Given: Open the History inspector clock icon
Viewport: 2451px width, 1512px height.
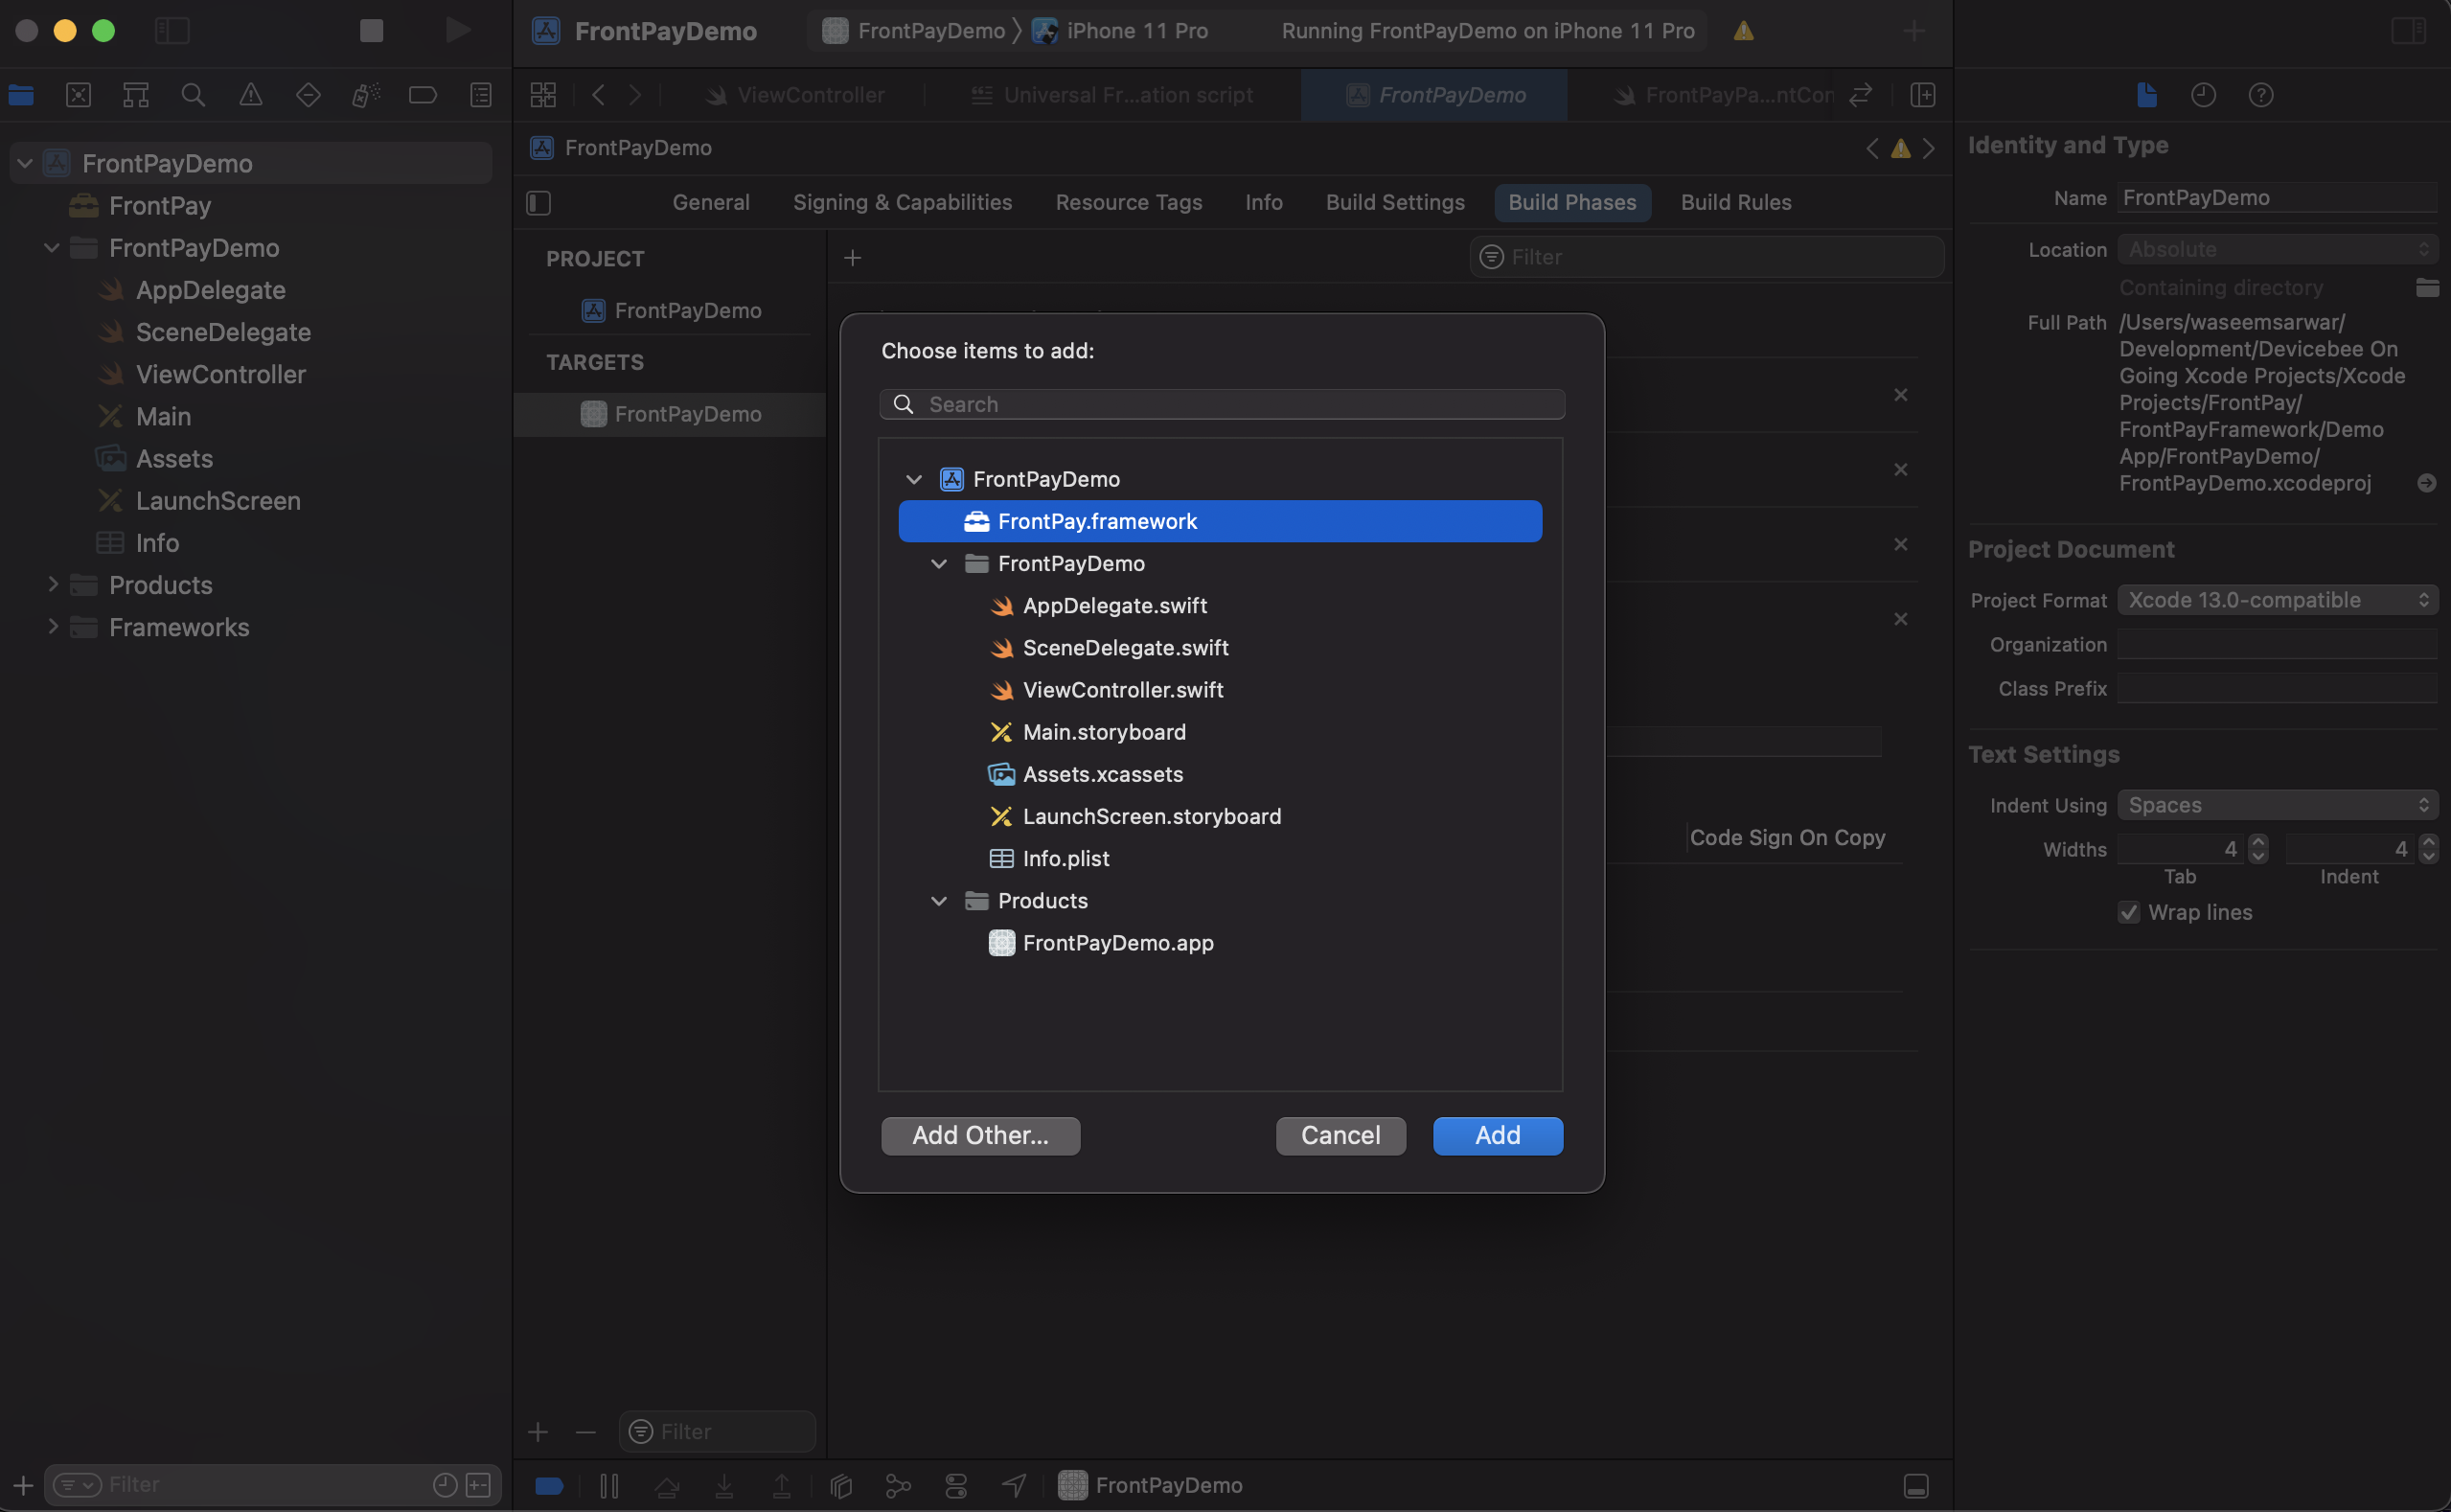Looking at the screenshot, I should point(2203,95).
